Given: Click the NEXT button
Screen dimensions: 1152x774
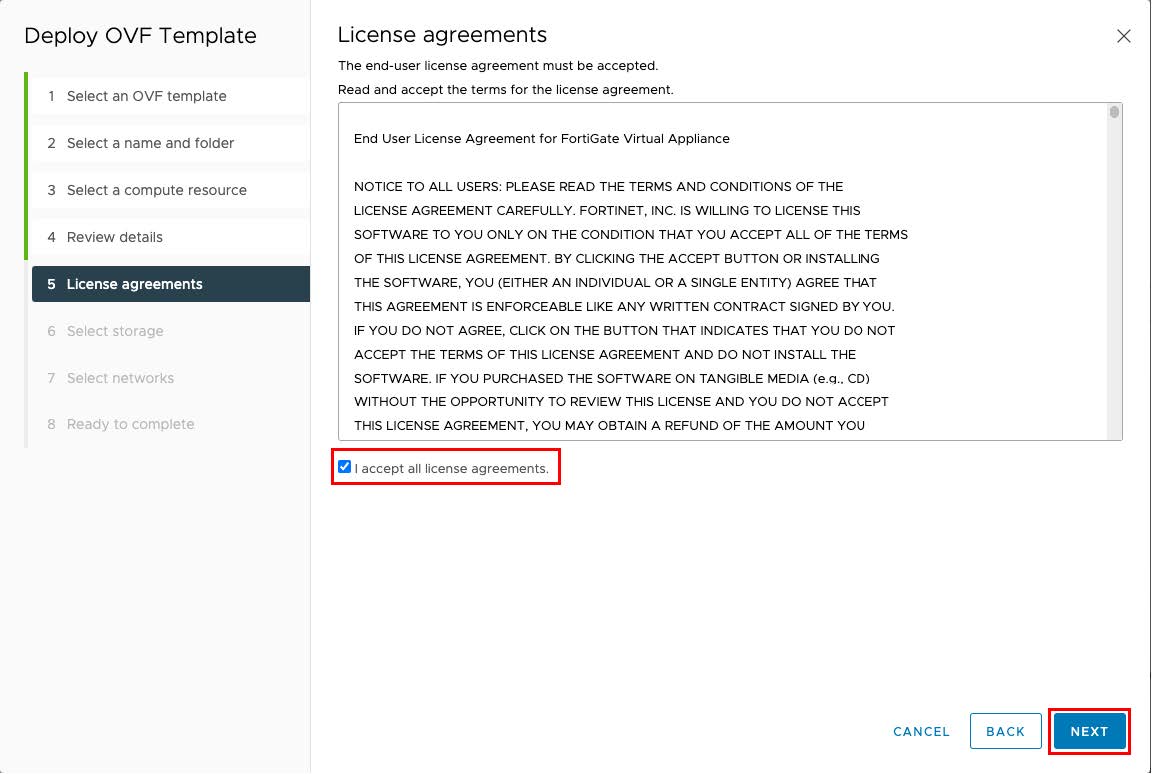Looking at the screenshot, I should [x=1089, y=731].
